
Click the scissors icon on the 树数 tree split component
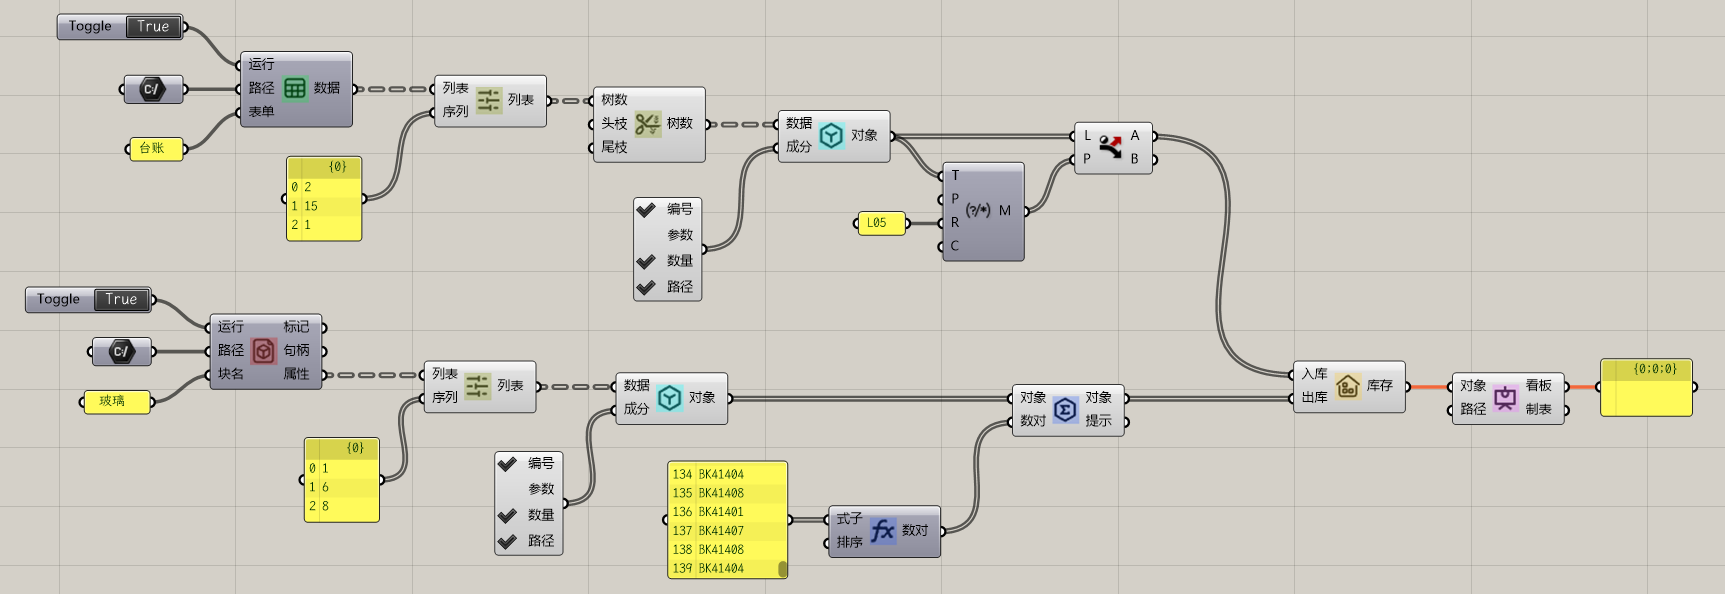(647, 124)
